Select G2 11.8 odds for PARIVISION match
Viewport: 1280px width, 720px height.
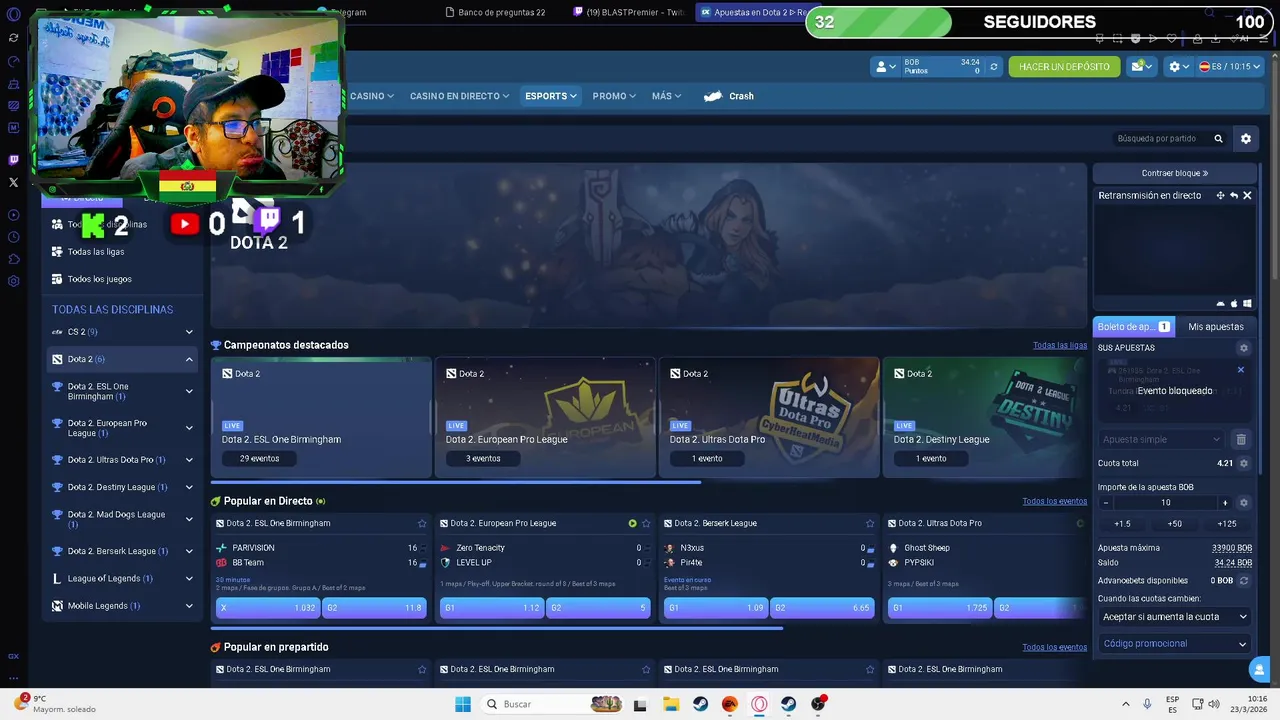pyautogui.click(x=374, y=607)
